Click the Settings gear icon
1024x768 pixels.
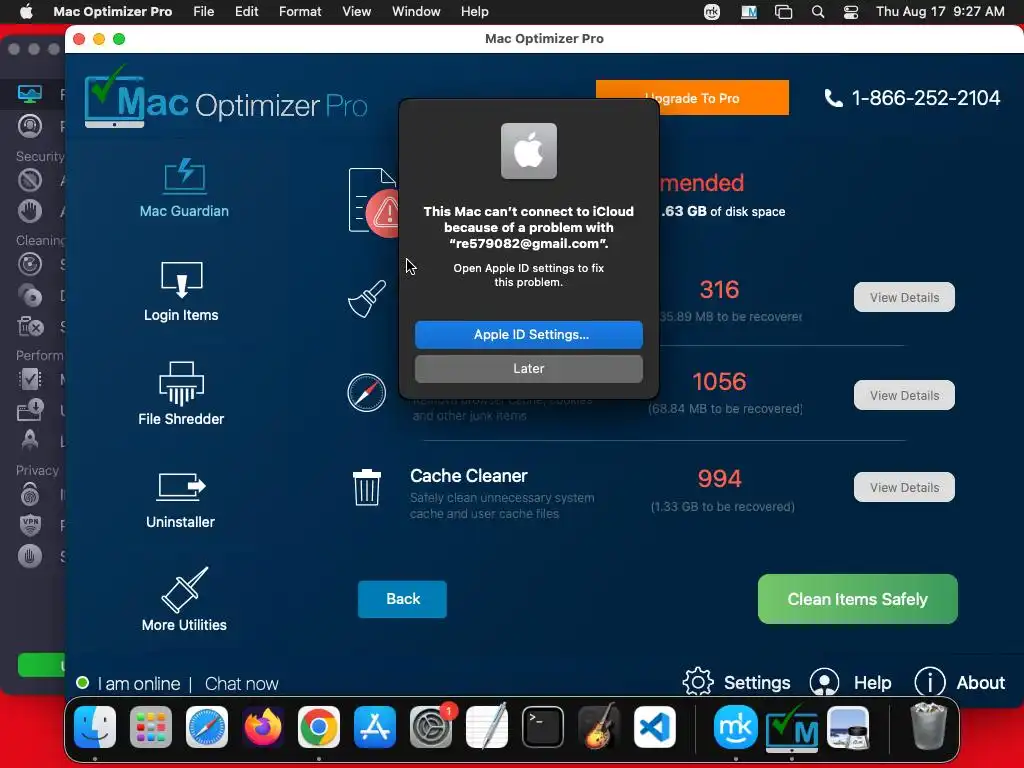click(x=697, y=682)
